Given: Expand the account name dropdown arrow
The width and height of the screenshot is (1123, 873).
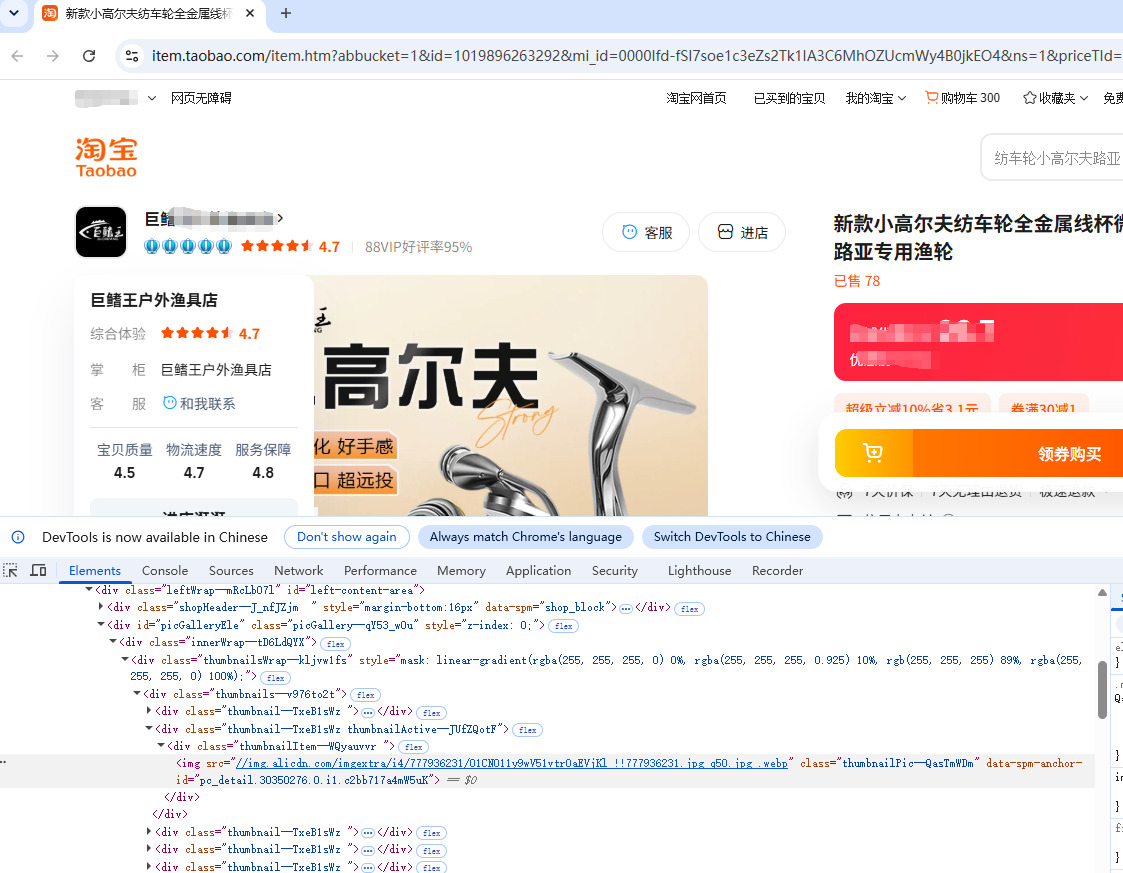Looking at the screenshot, I should (152, 98).
